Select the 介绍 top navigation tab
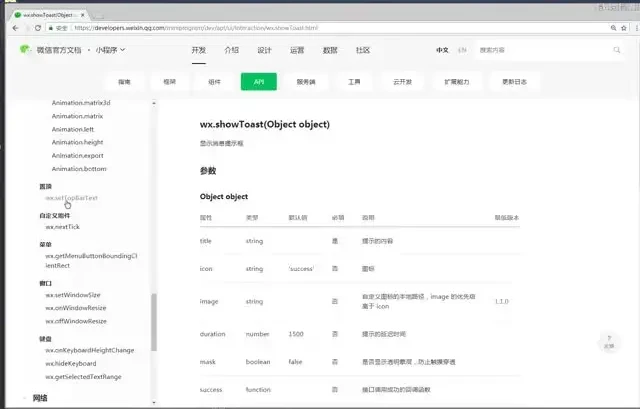 [231, 50]
